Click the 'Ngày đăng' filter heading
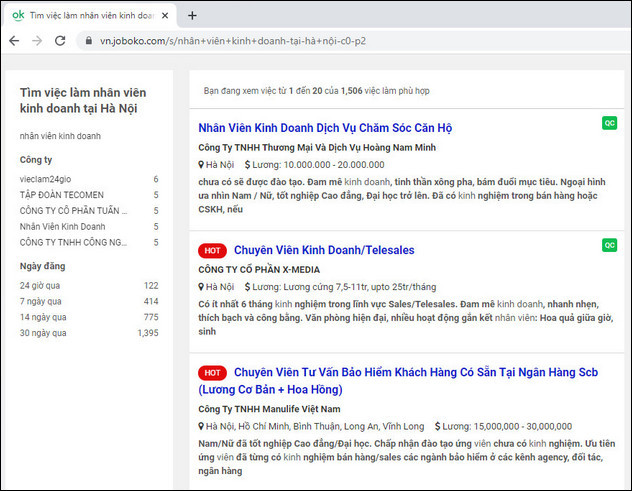632x491 pixels. (x=42, y=266)
